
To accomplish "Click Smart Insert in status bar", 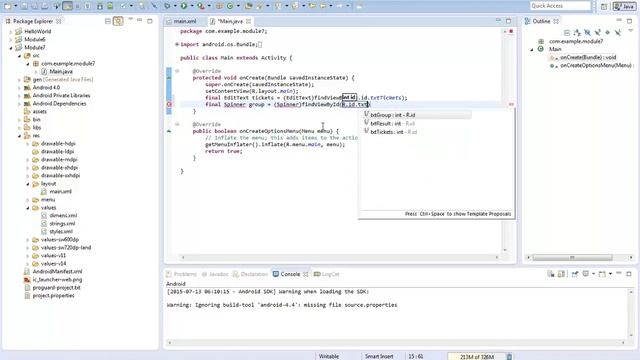I will pos(379,356).
